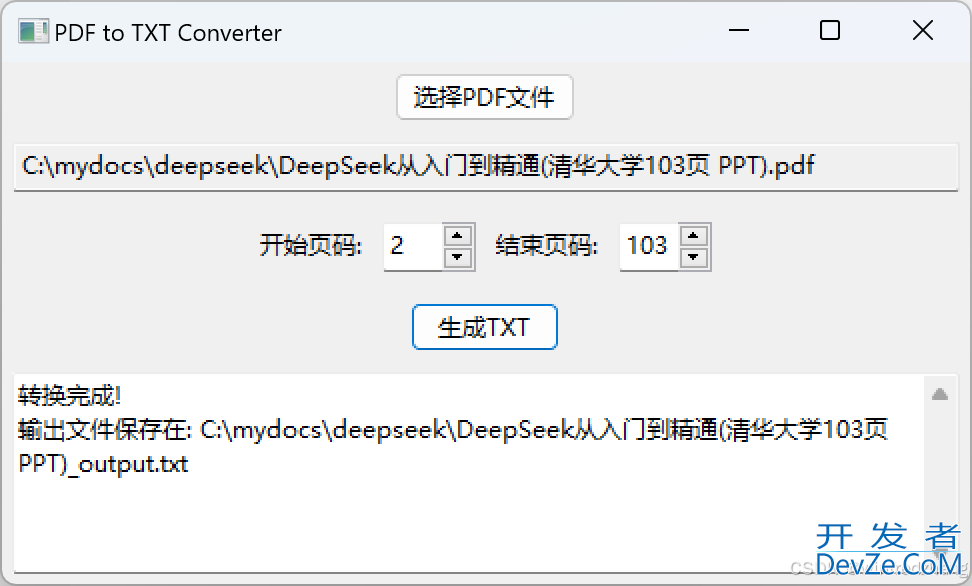
Task: Click the 选择PDF文件 button
Action: pyautogui.click(x=484, y=97)
